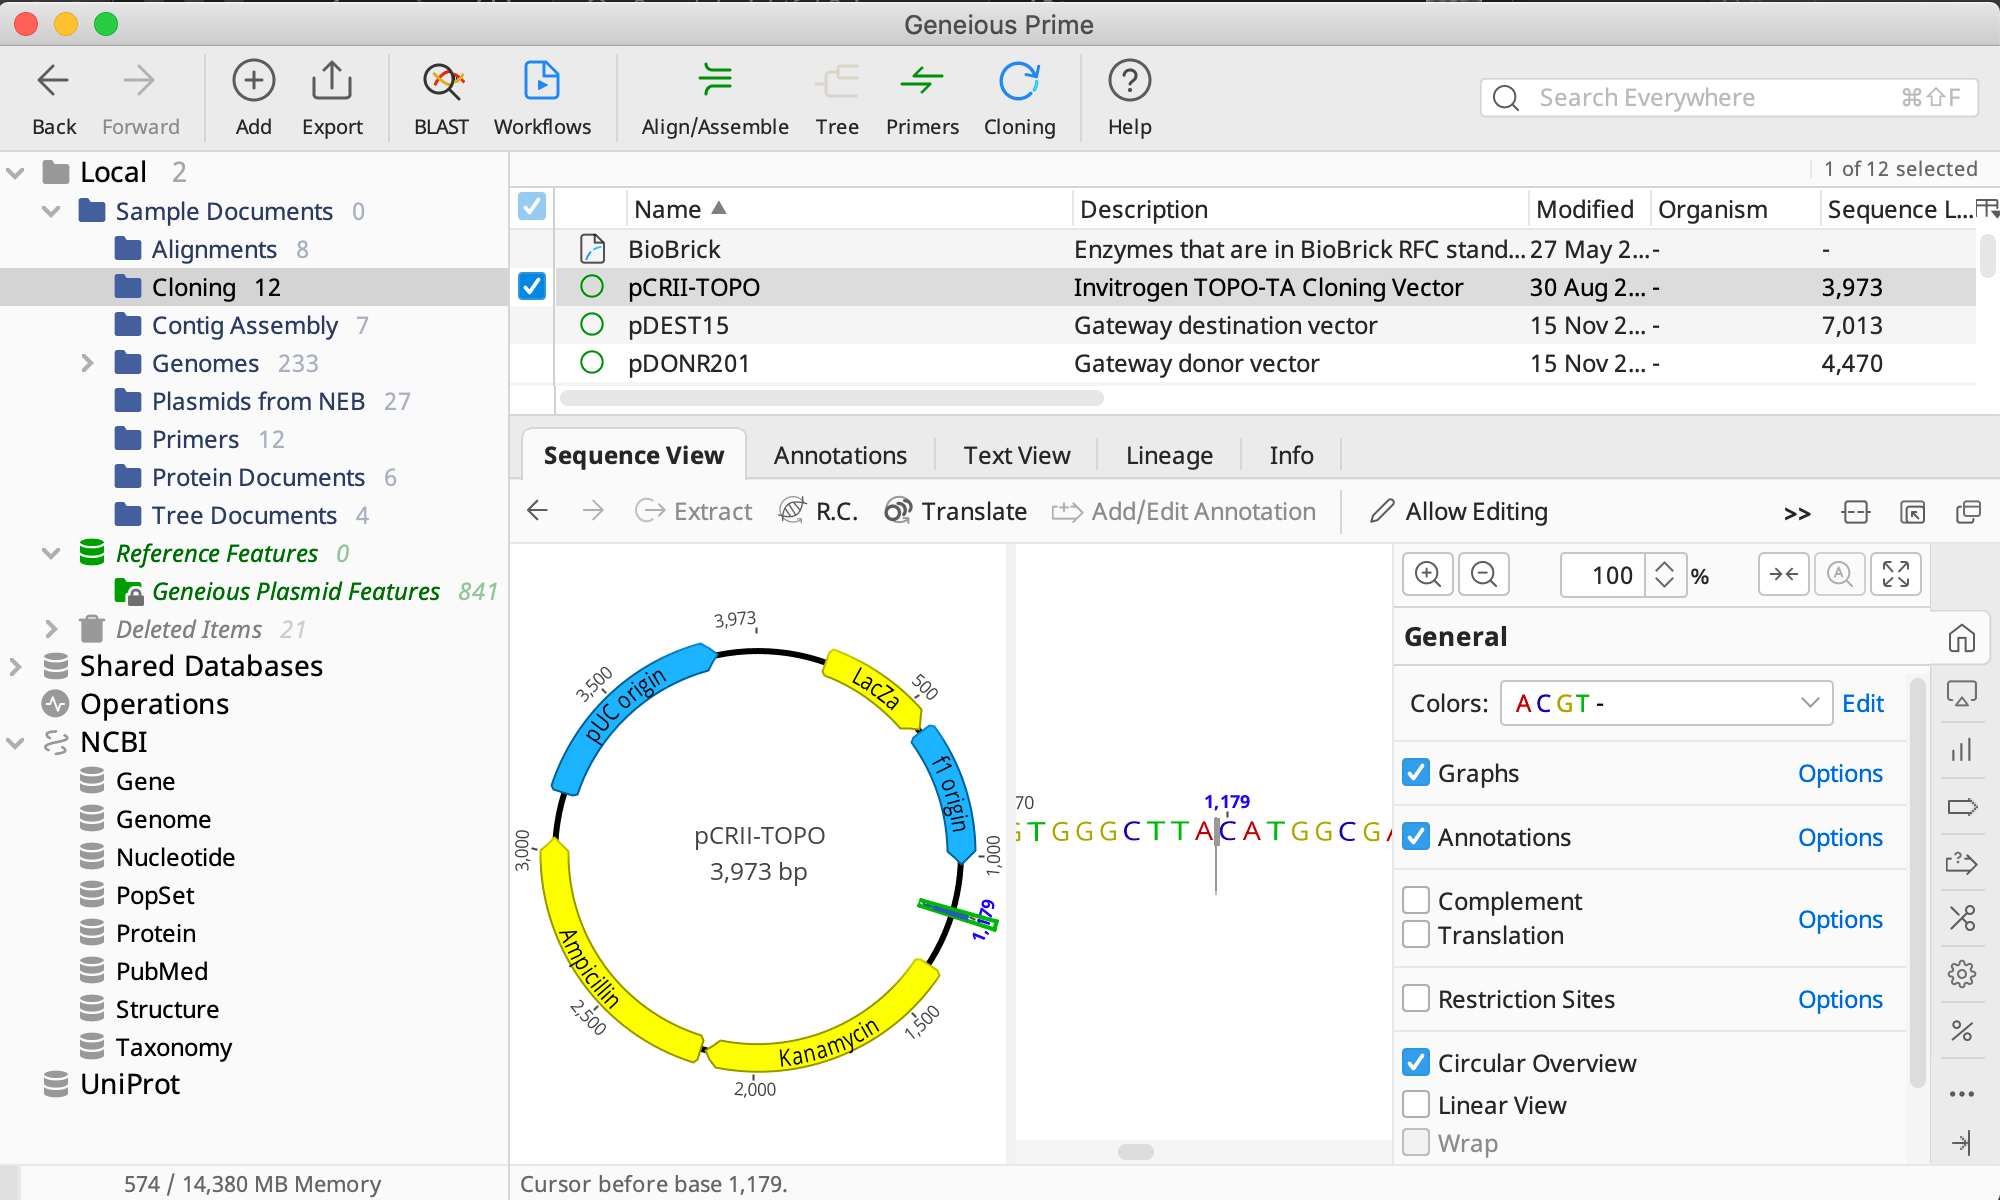Image resolution: width=2000 pixels, height=1200 pixels.
Task: Open the Workflows tool
Action: pos(542,95)
